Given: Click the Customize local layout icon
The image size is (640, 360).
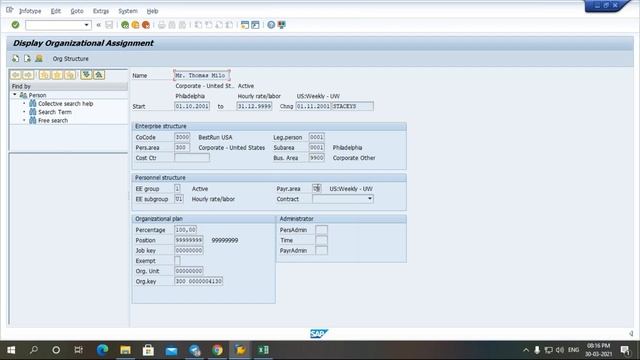Looking at the screenshot, I should point(282,25).
